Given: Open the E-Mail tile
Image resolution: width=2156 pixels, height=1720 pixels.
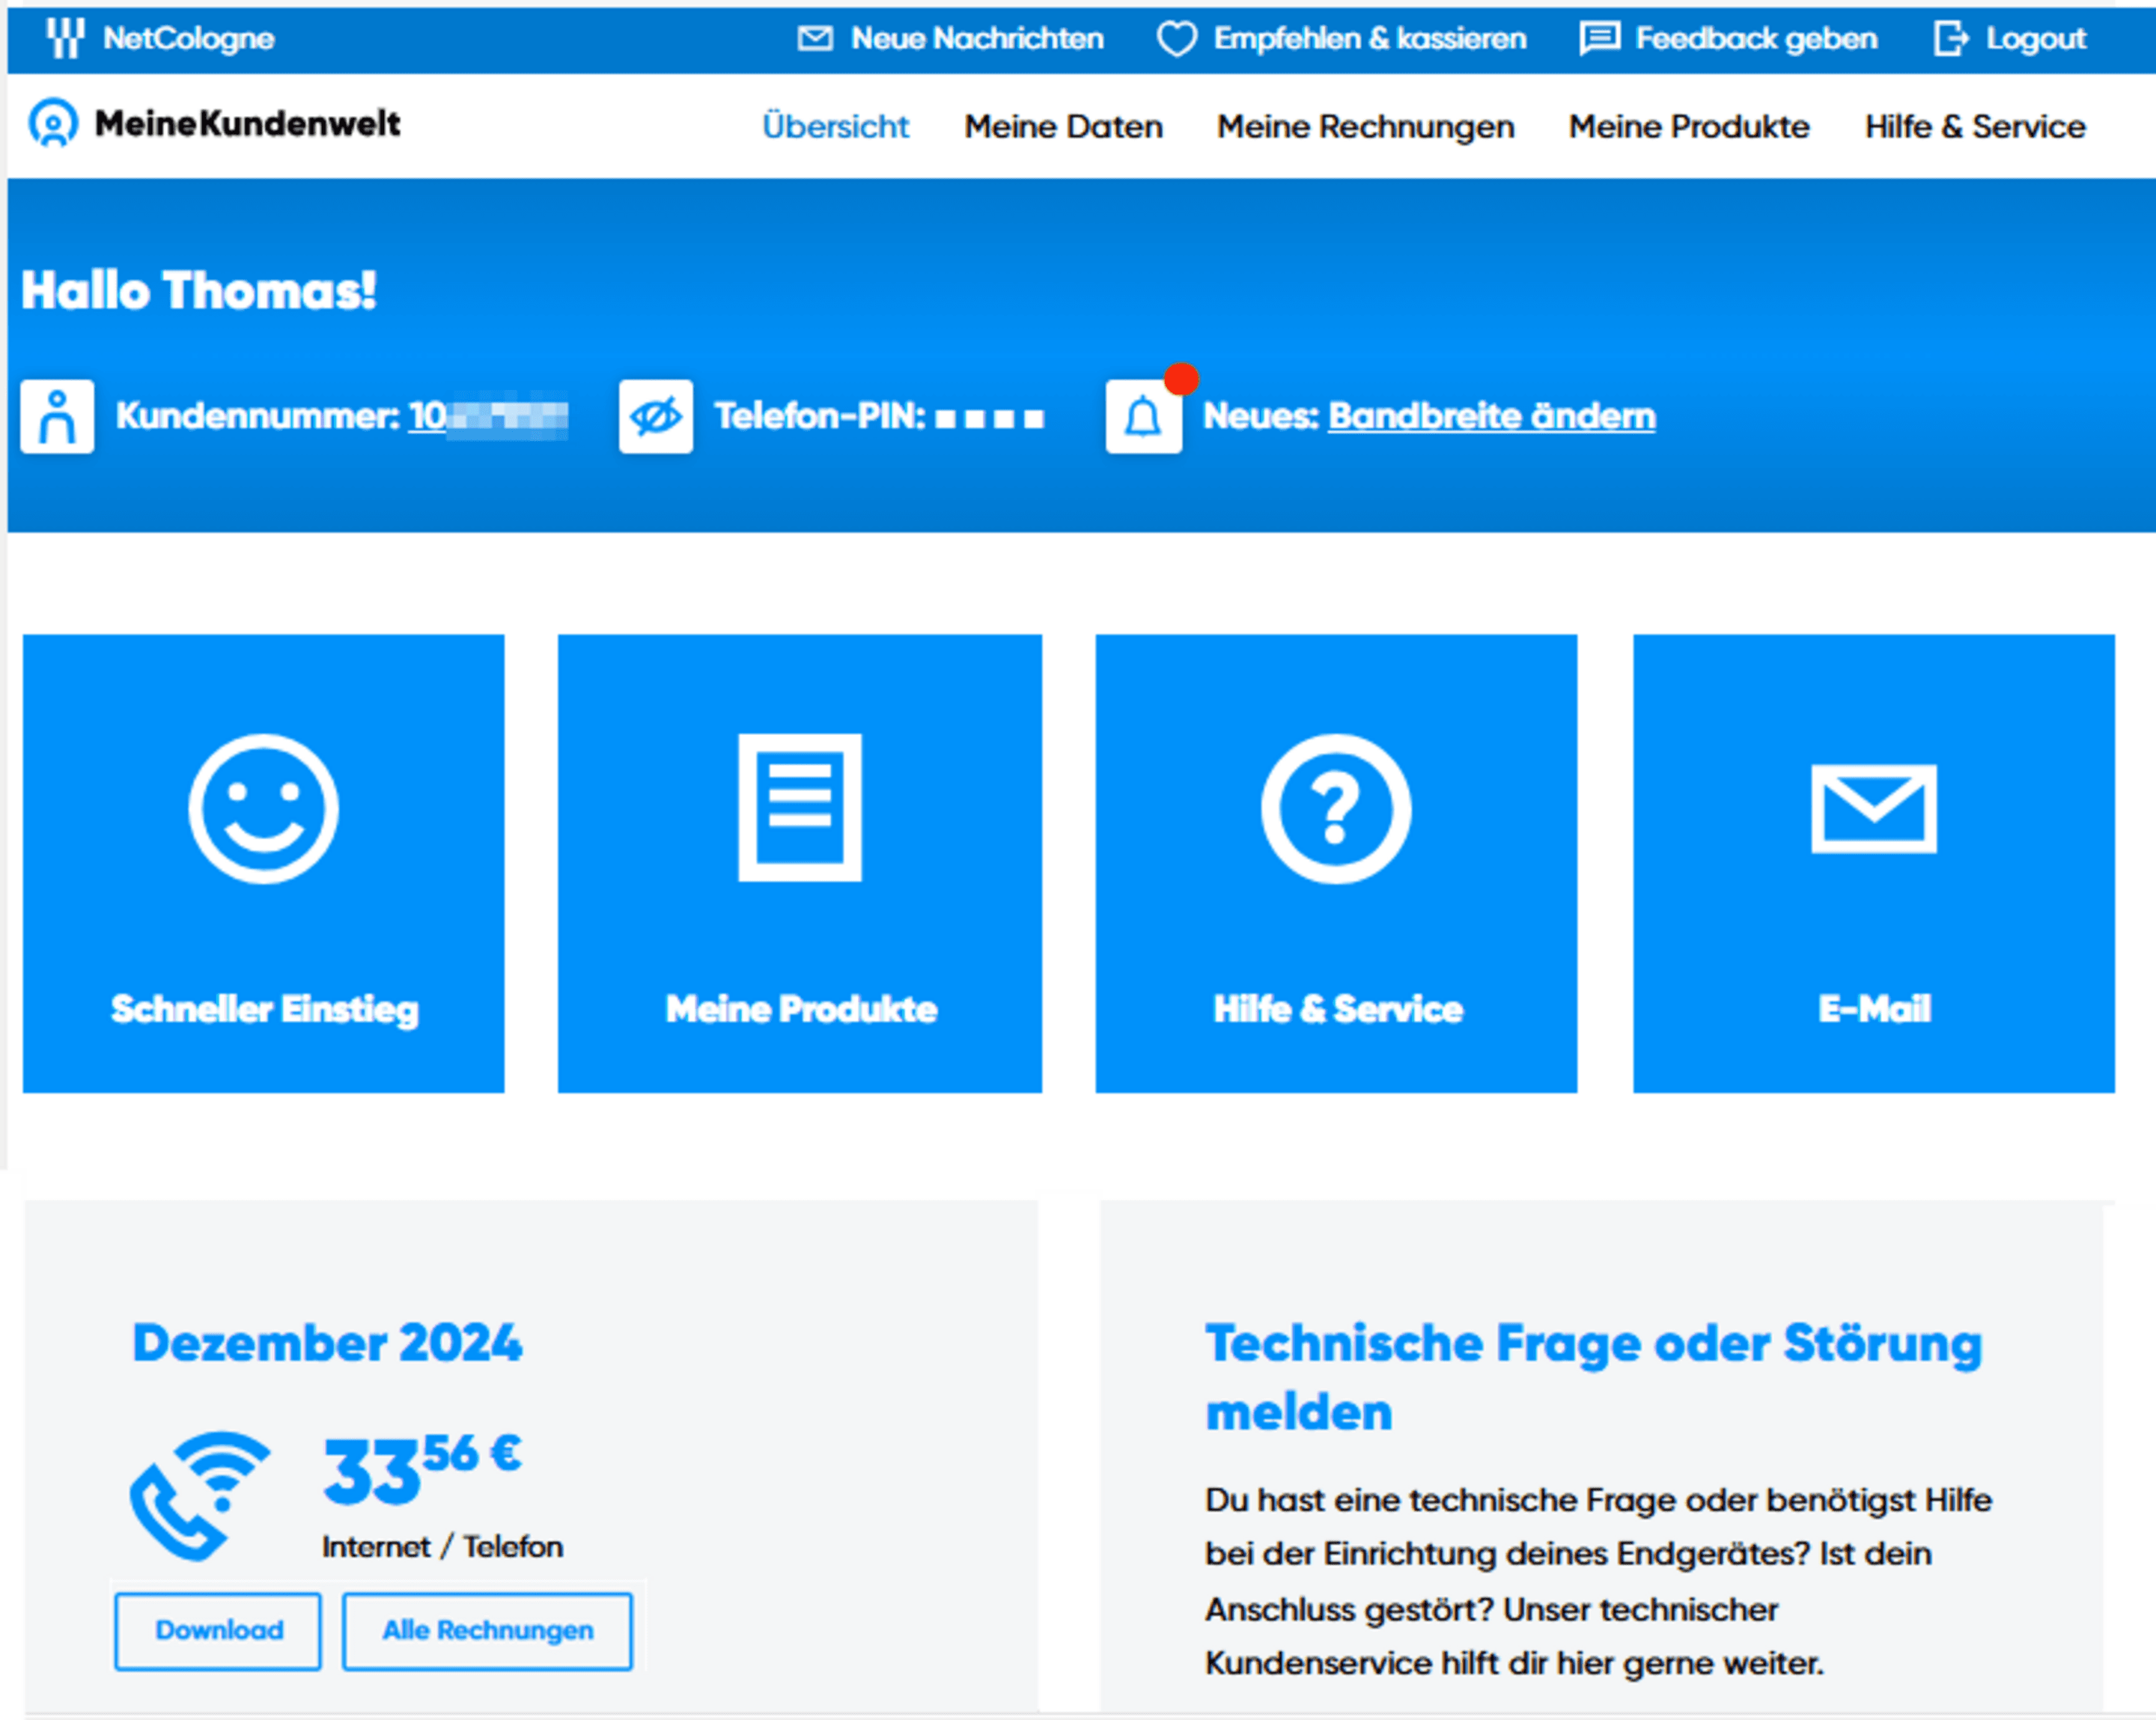Looking at the screenshot, I should [1873, 863].
